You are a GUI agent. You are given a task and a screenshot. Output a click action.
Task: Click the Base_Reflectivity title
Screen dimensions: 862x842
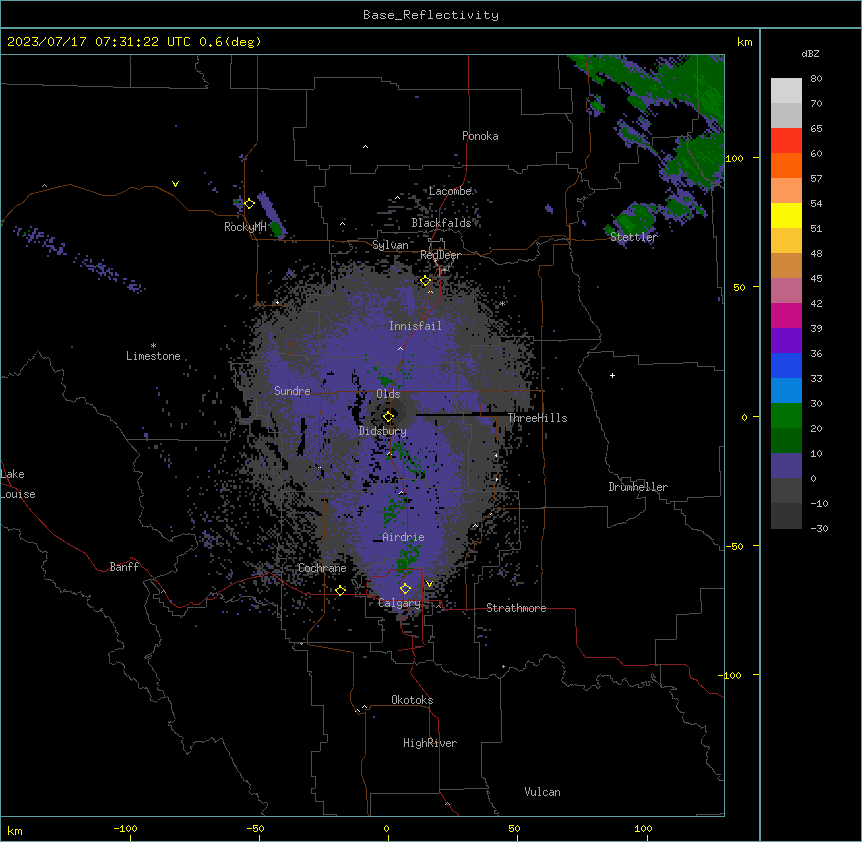[431, 15]
